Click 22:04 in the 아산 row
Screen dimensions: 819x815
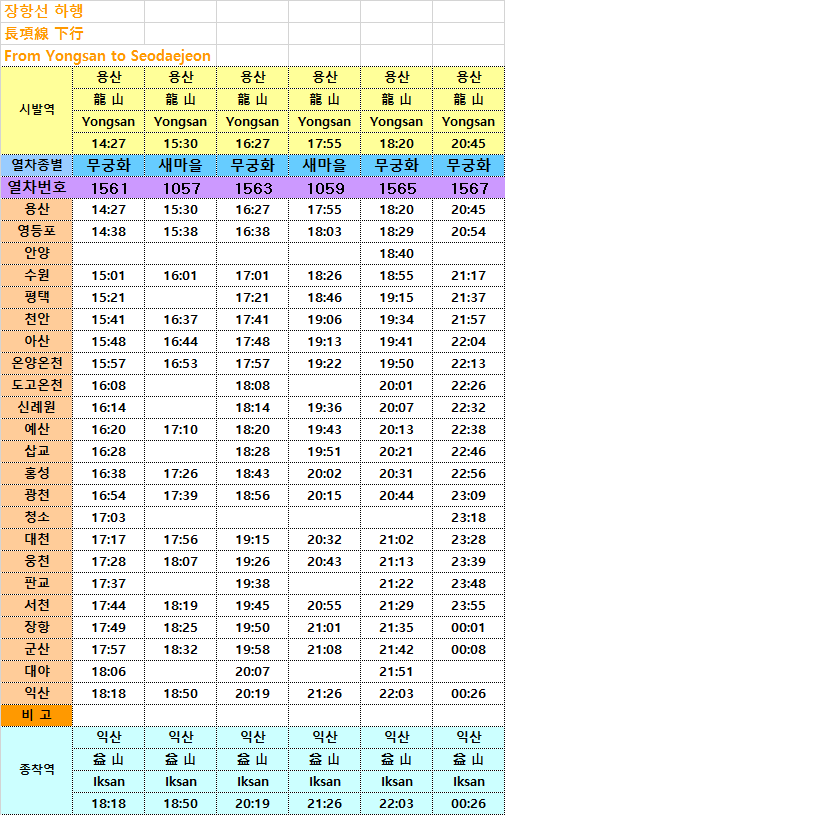[x=469, y=341]
